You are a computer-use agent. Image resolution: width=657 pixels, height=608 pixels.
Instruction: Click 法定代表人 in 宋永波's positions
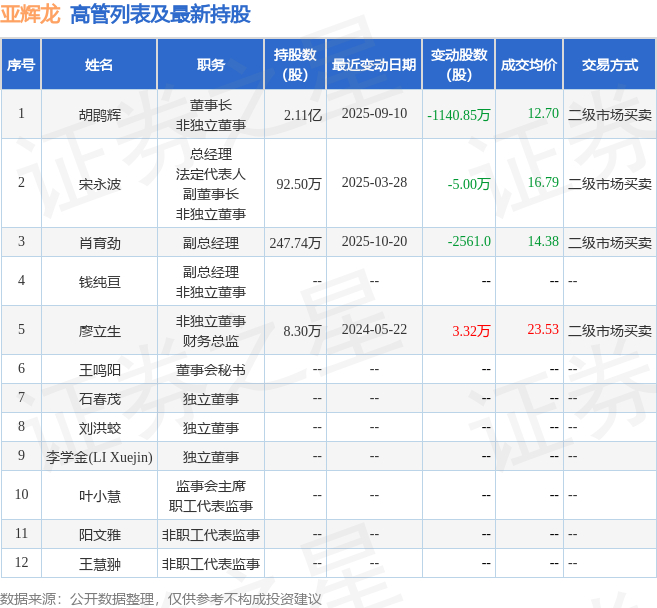coord(211,174)
